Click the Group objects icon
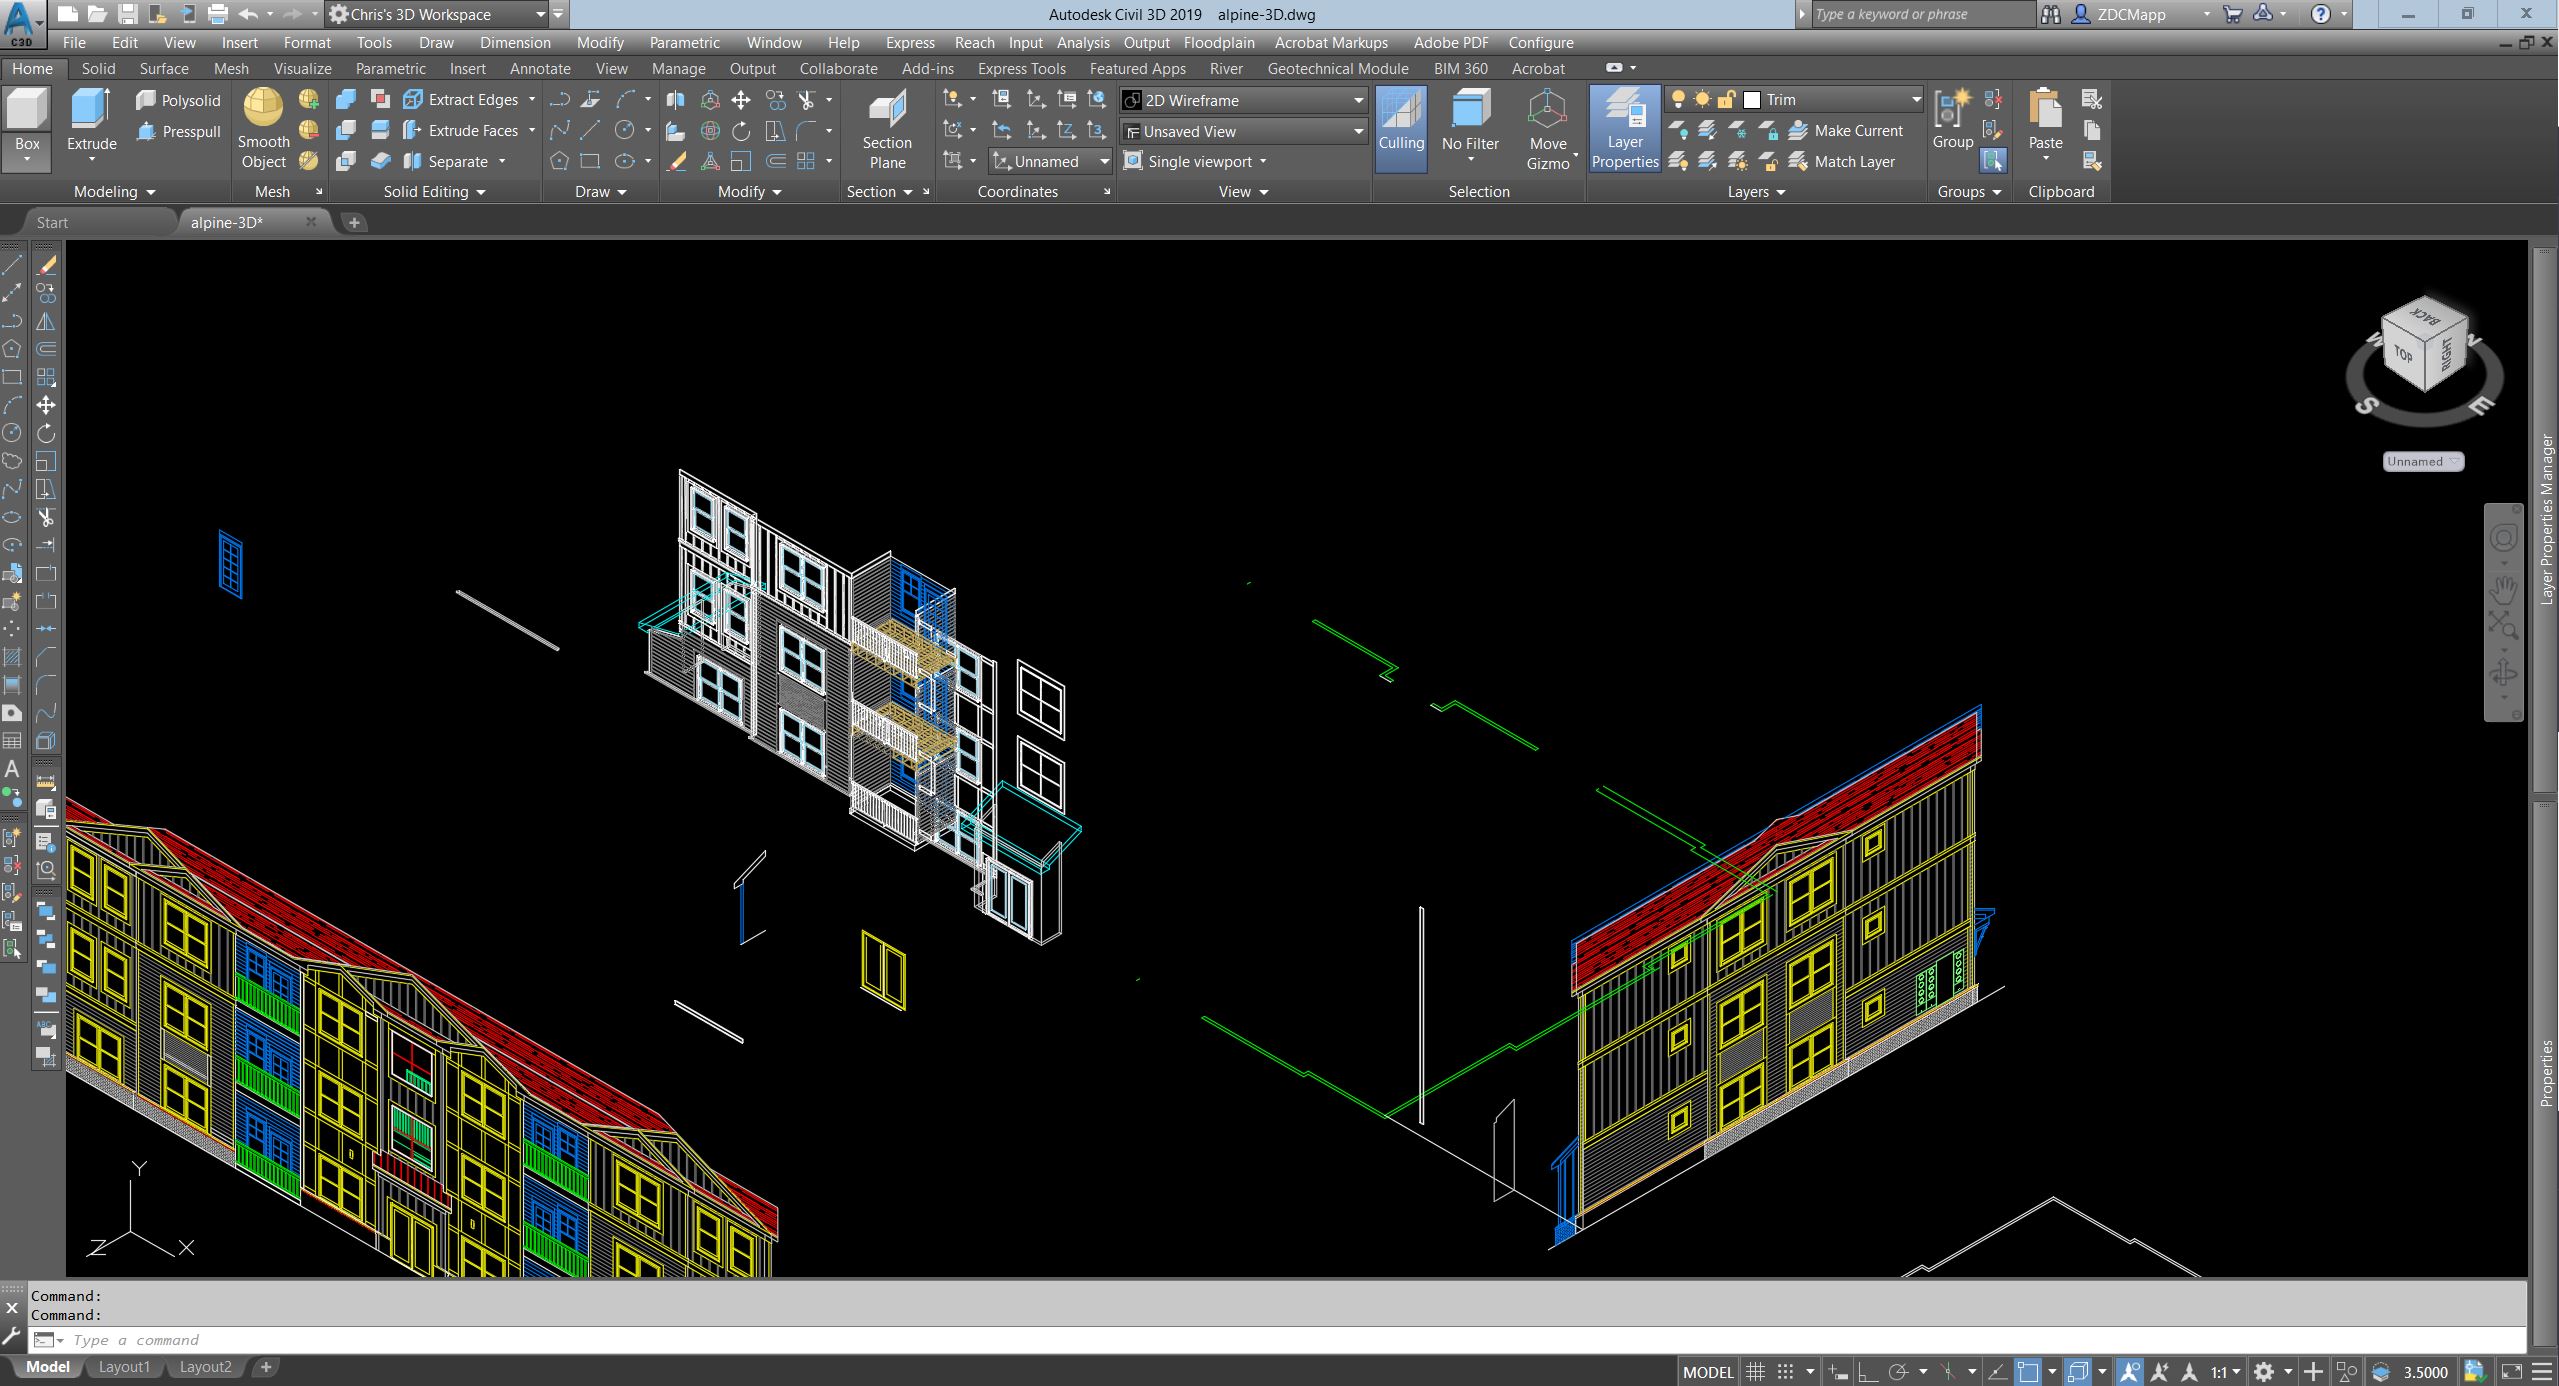The image size is (2559, 1386). (1951, 112)
